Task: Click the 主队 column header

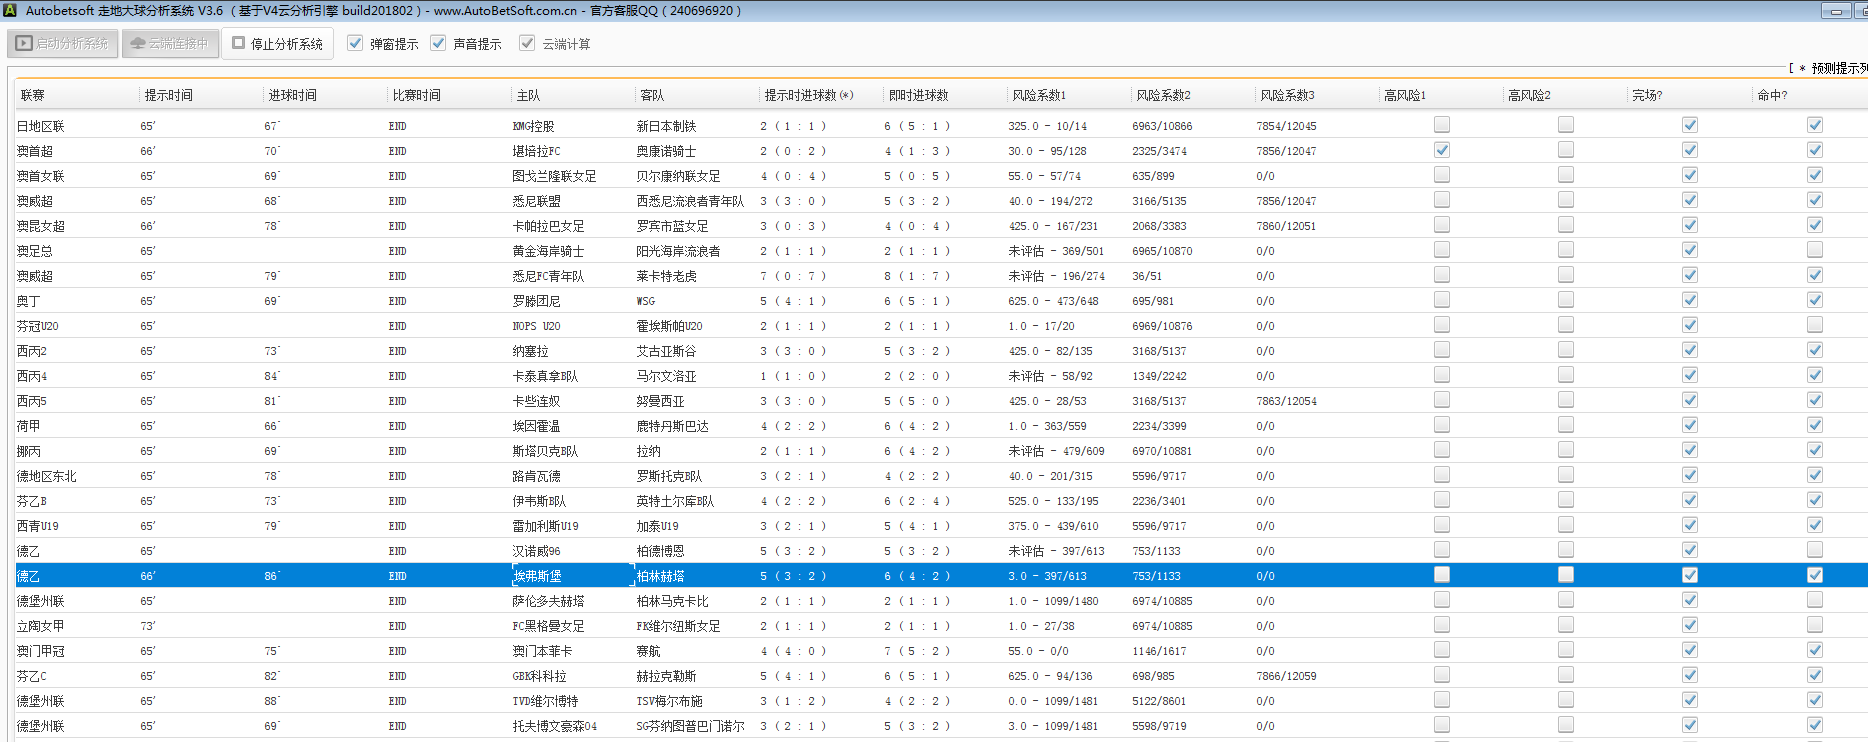Action: (528, 96)
